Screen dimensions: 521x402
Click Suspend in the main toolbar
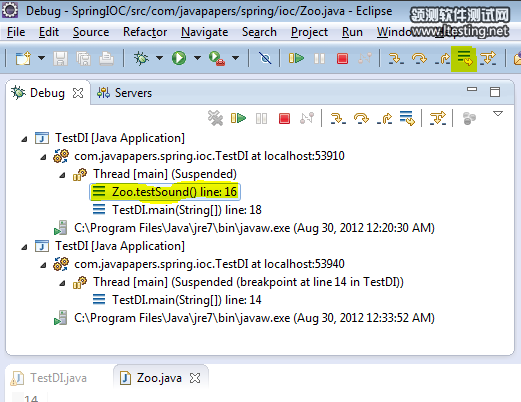click(319, 59)
